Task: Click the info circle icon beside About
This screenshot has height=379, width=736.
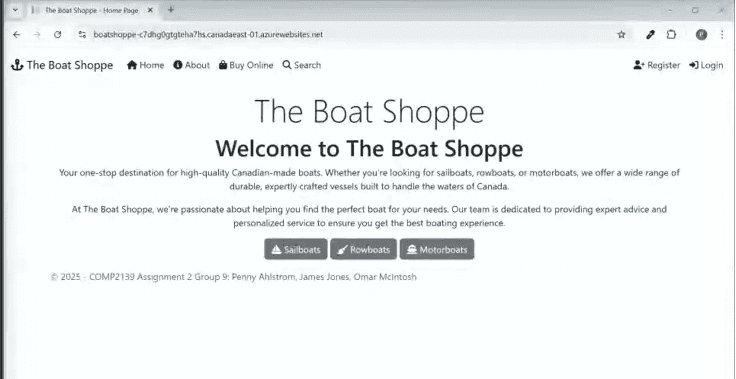Action: coord(177,65)
